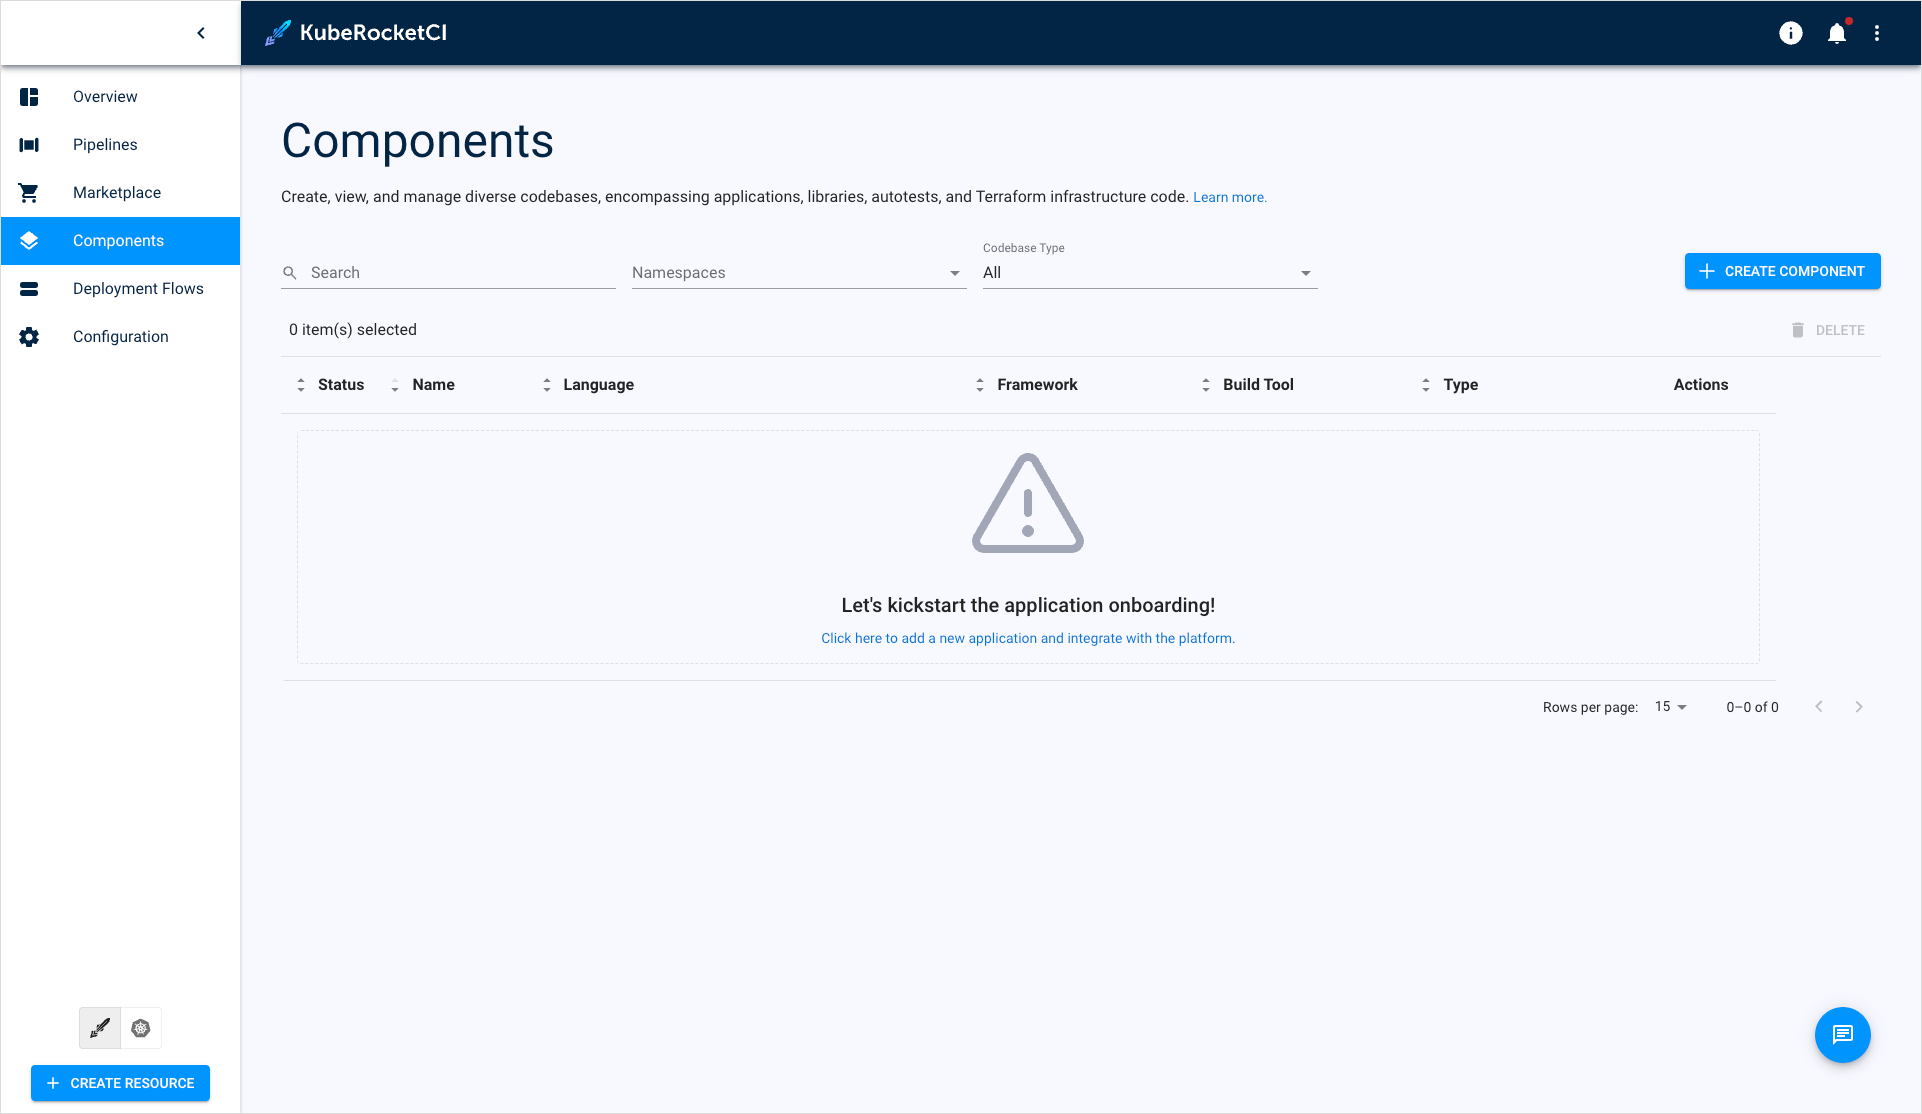Image resolution: width=1922 pixels, height=1114 pixels.
Task: Click the pencil edit icon
Action: pyautogui.click(x=101, y=1028)
